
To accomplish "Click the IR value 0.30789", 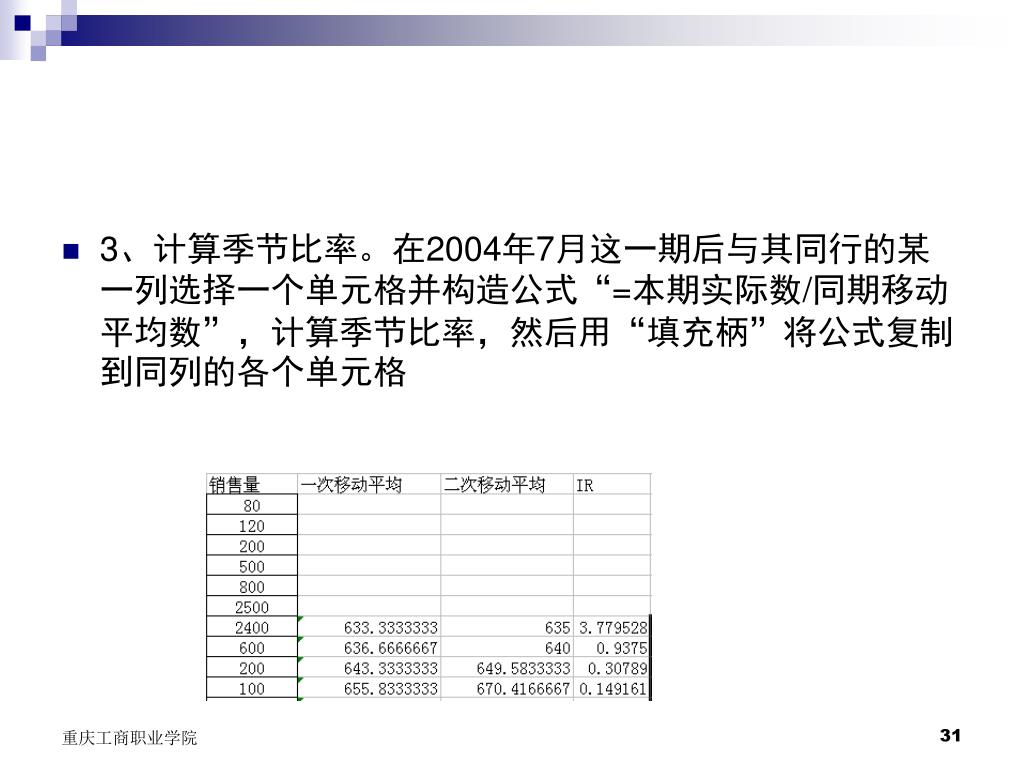I will pos(617,668).
